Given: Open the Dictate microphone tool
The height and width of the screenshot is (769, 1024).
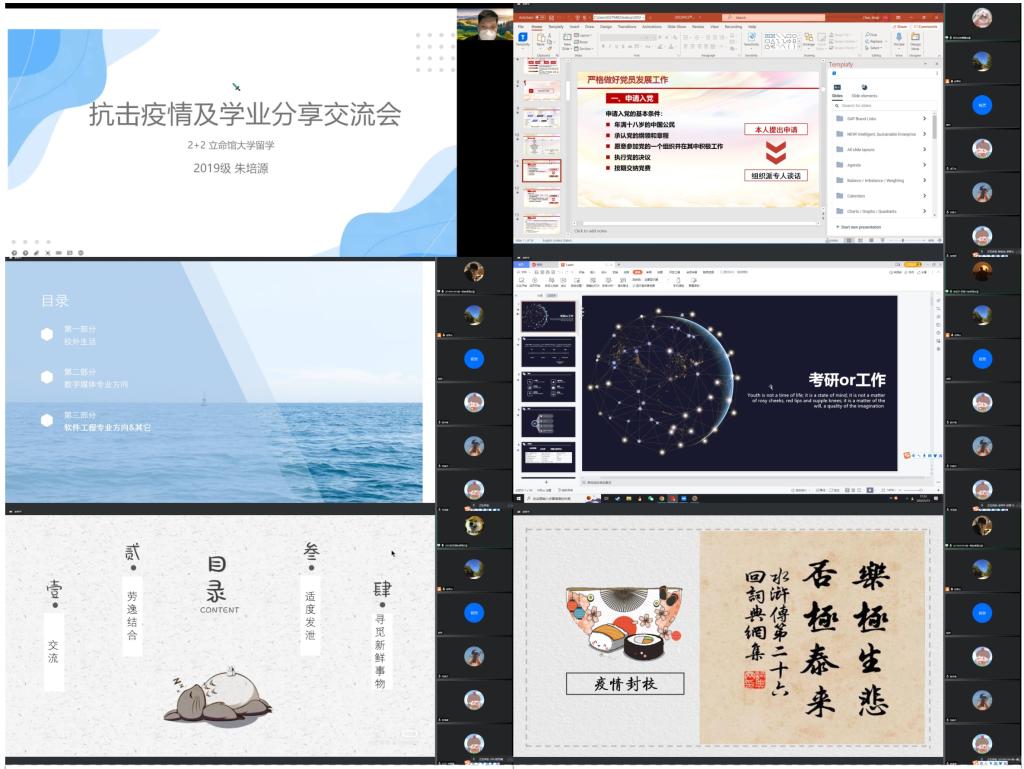Looking at the screenshot, I should click(897, 40).
